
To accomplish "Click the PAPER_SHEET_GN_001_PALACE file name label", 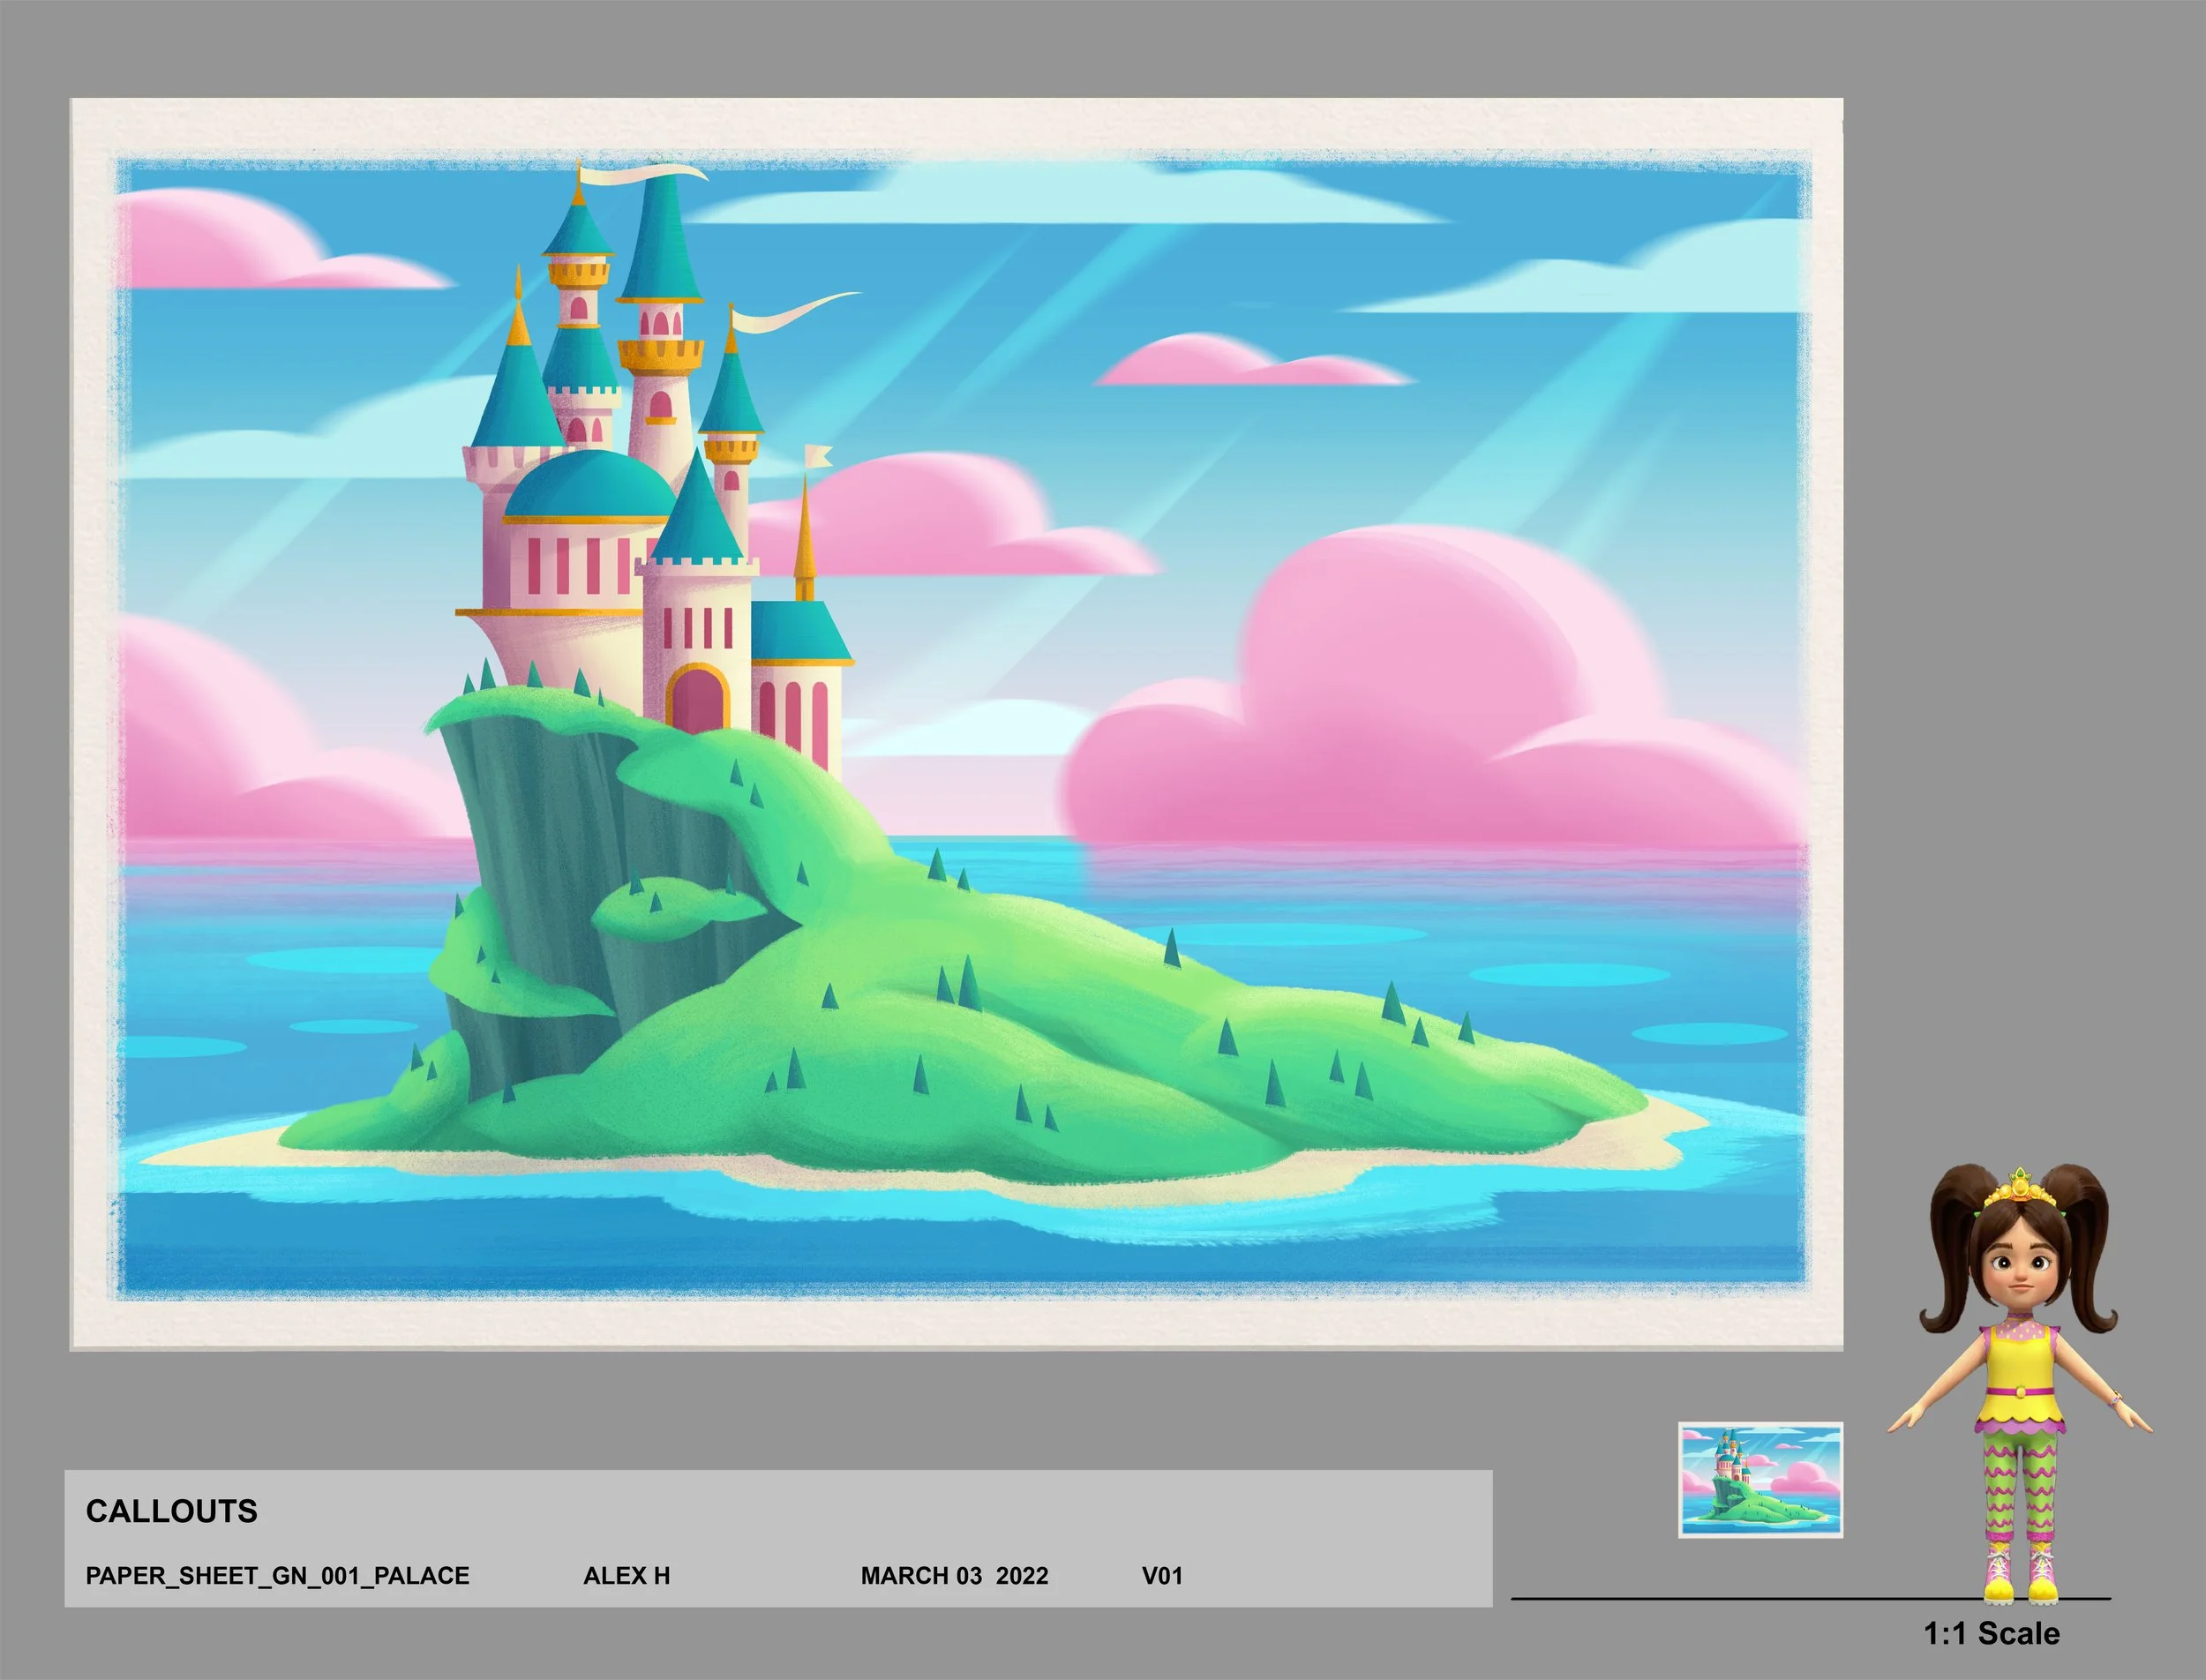I will click(277, 1575).
